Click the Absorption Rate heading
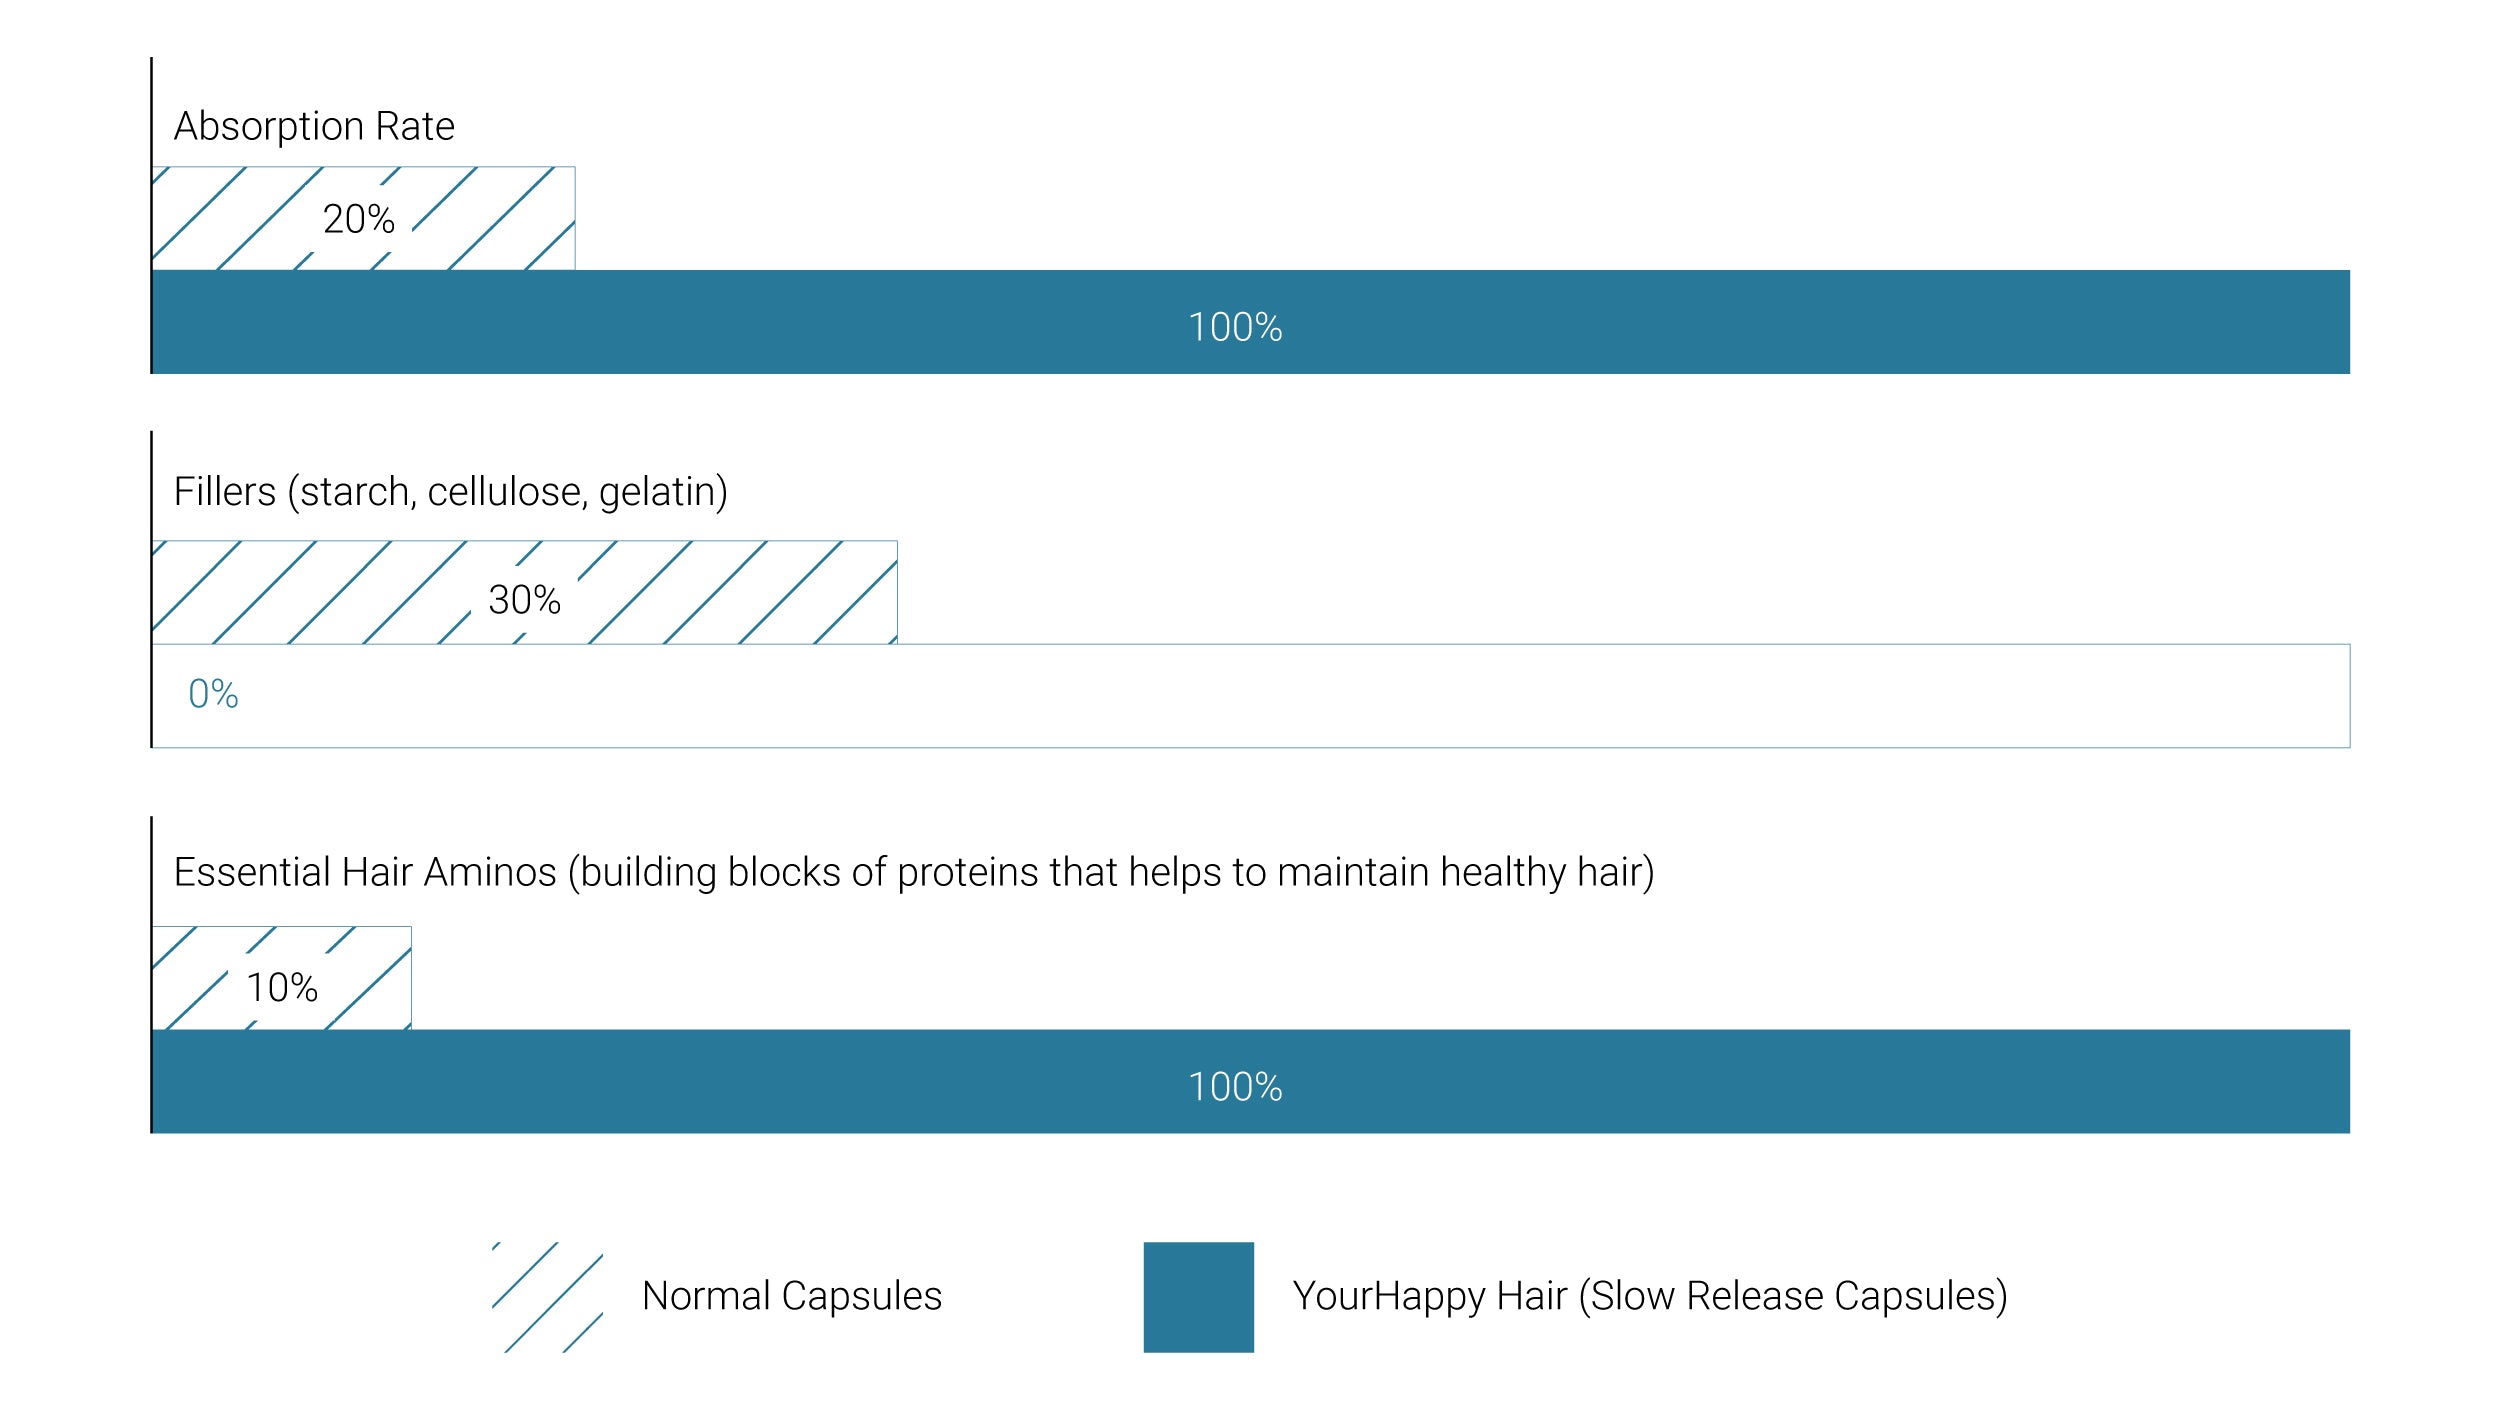Screen dimensions: 2500x1412 pyautogui.click(x=314, y=127)
